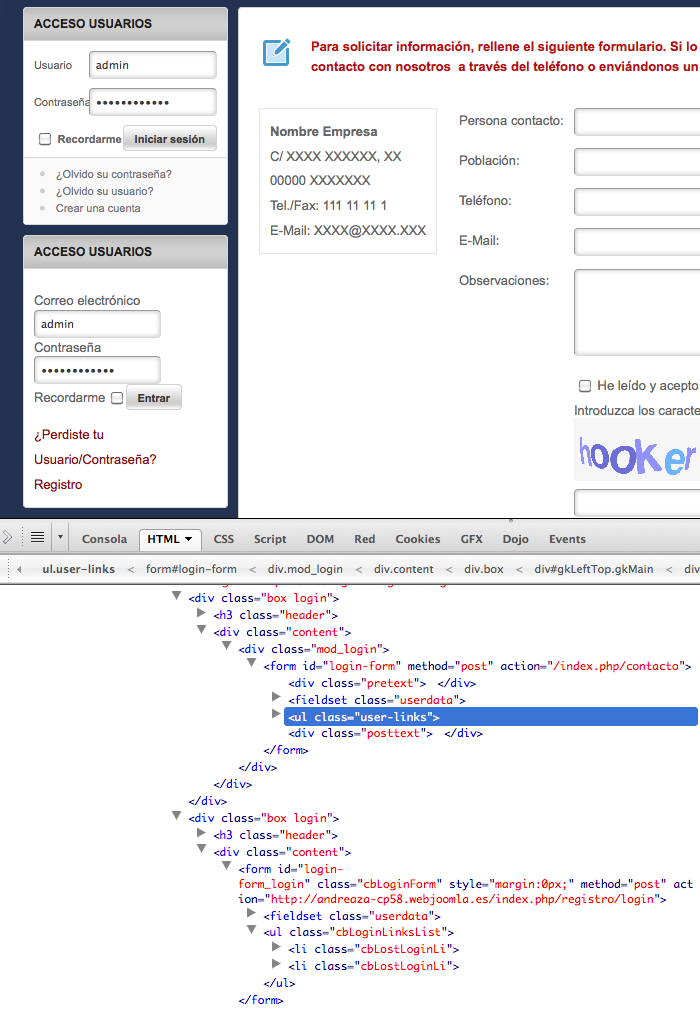Screen dimensions: 700x1011
Task: Focus the Contraseña field under Correo electrónico
Action: (x=97, y=370)
